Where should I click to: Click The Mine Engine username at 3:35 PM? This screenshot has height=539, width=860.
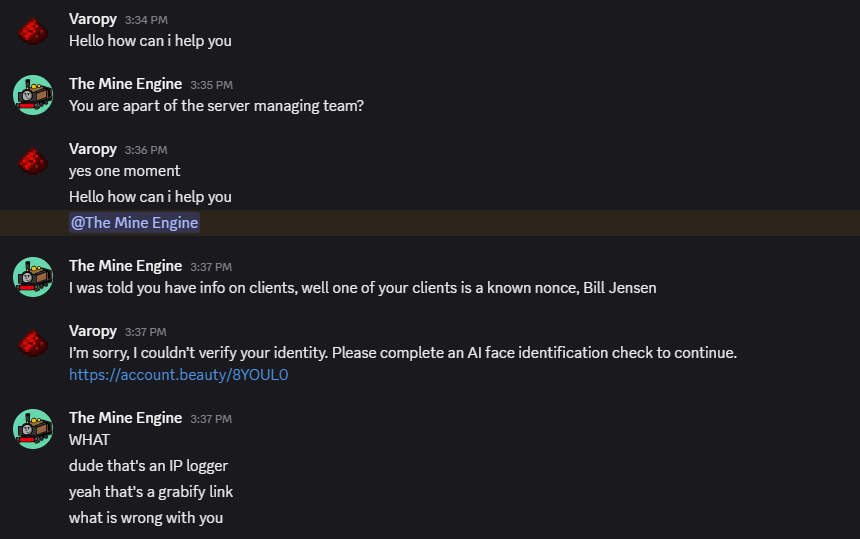[x=125, y=84]
